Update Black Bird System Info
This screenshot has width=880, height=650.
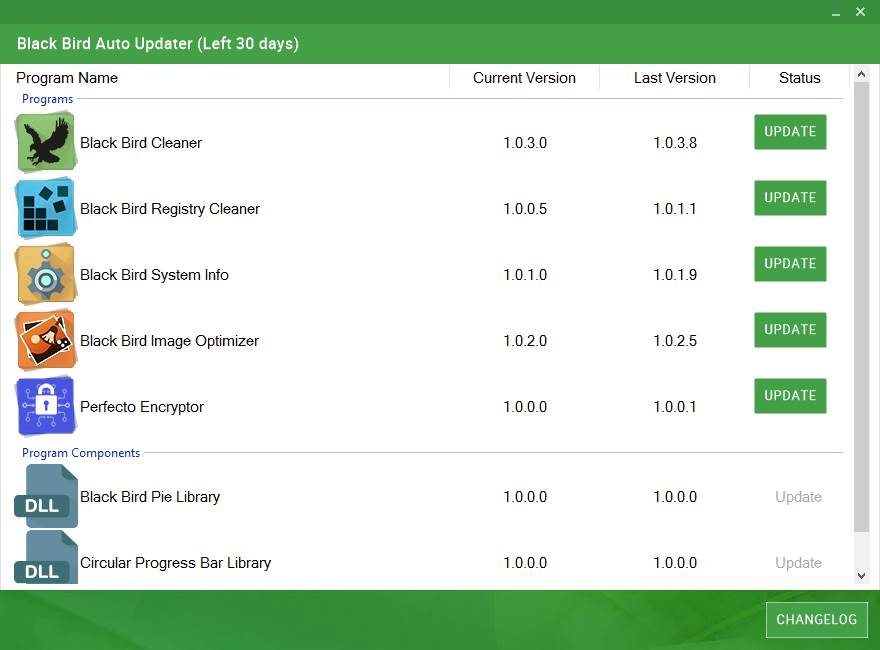pyautogui.click(x=790, y=264)
